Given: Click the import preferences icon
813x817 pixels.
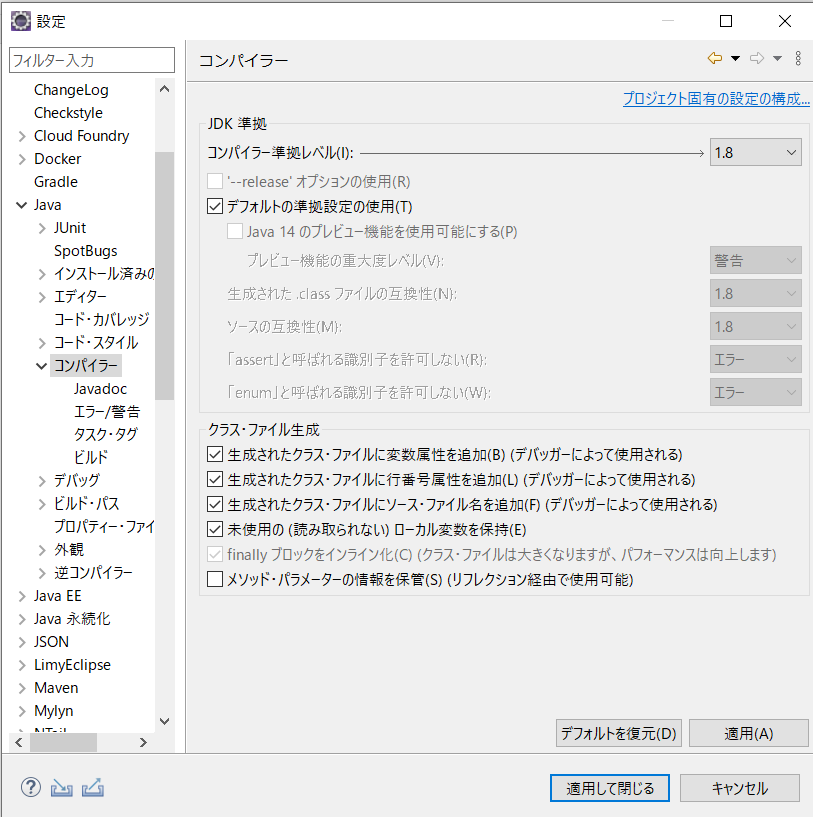Looking at the screenshot, I should coord(61,788).
